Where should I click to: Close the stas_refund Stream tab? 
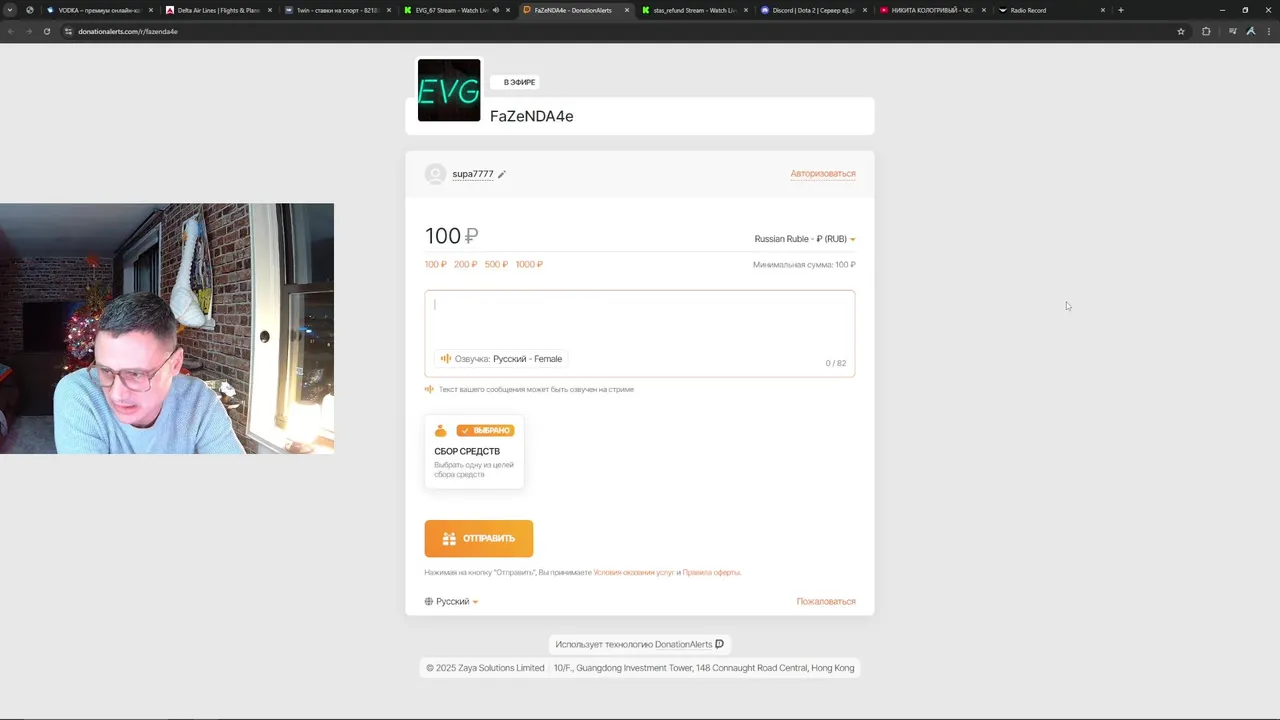pyautogui.click(x=746, y=10)
